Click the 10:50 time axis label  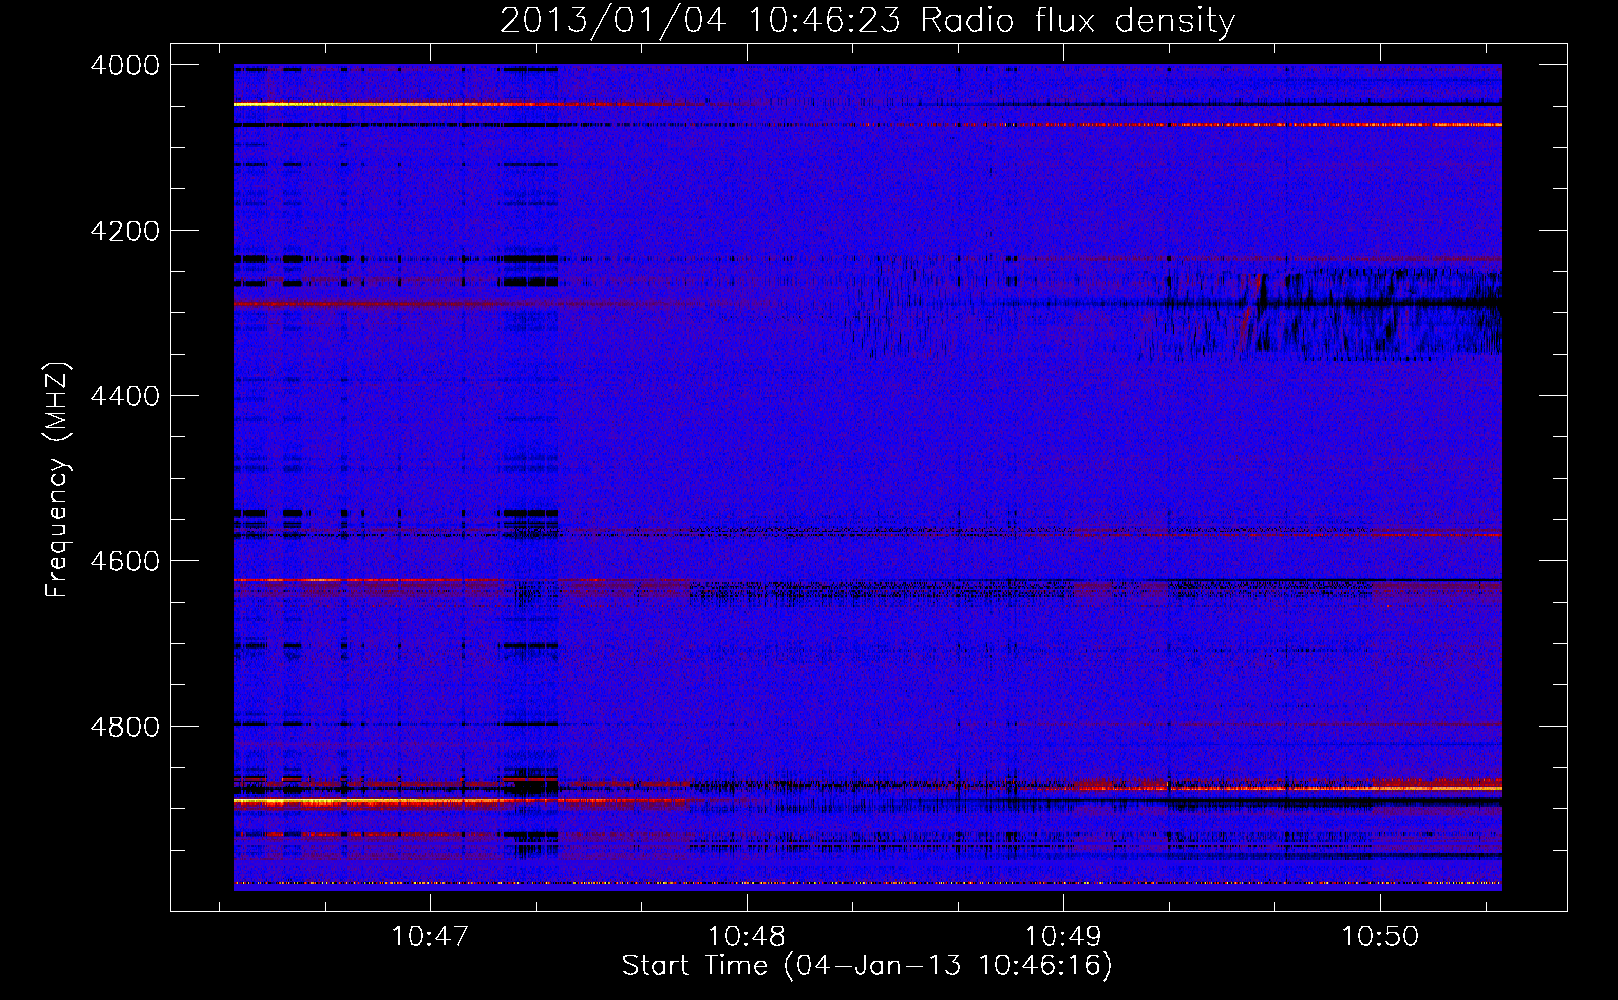click(1380, 937)
